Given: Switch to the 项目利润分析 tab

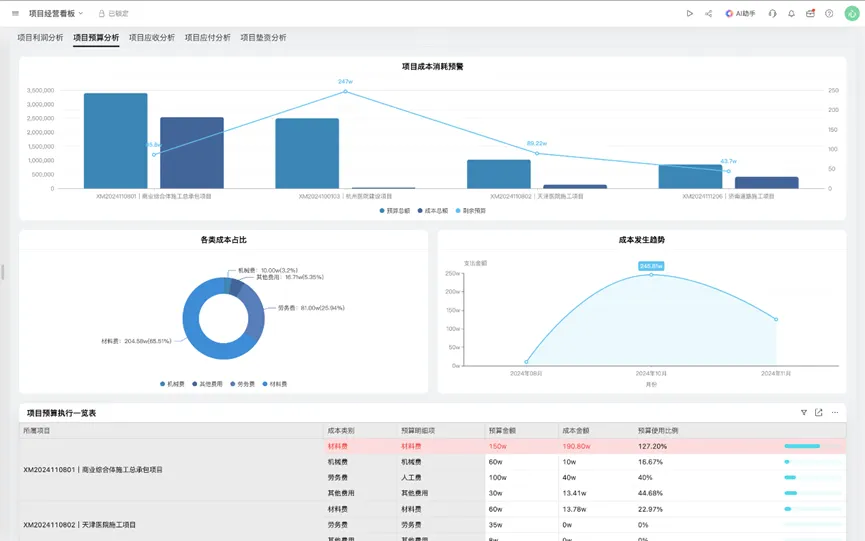Looking at the screenshot, I should (x=40, y=38).
